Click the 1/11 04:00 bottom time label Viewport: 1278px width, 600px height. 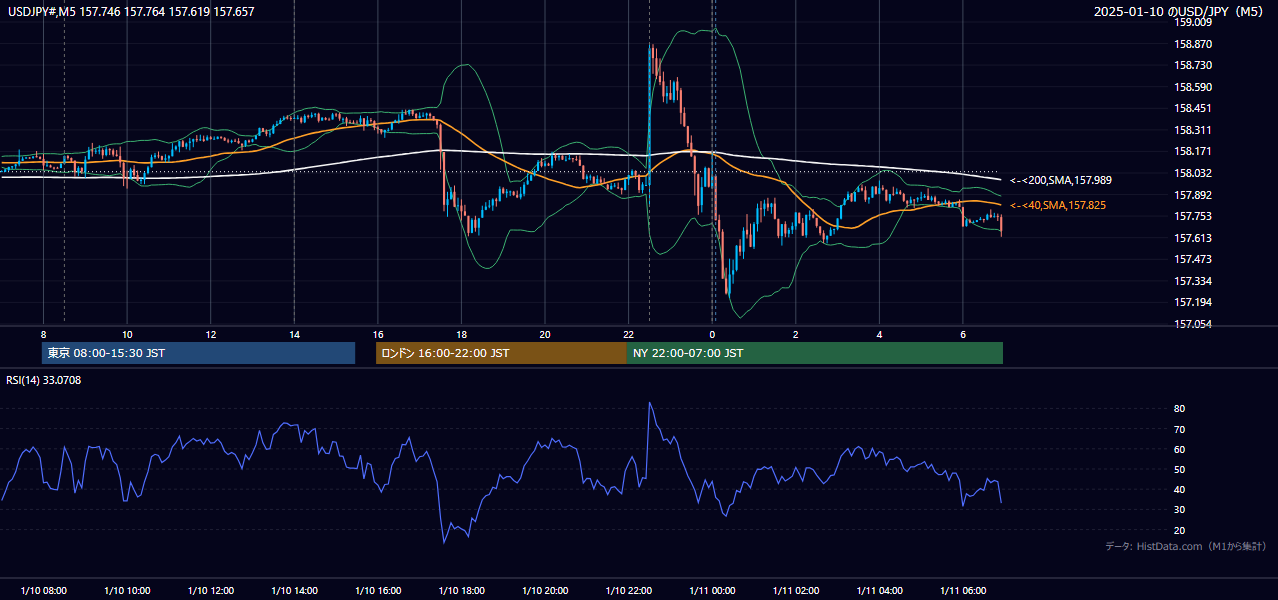(879, 591)
